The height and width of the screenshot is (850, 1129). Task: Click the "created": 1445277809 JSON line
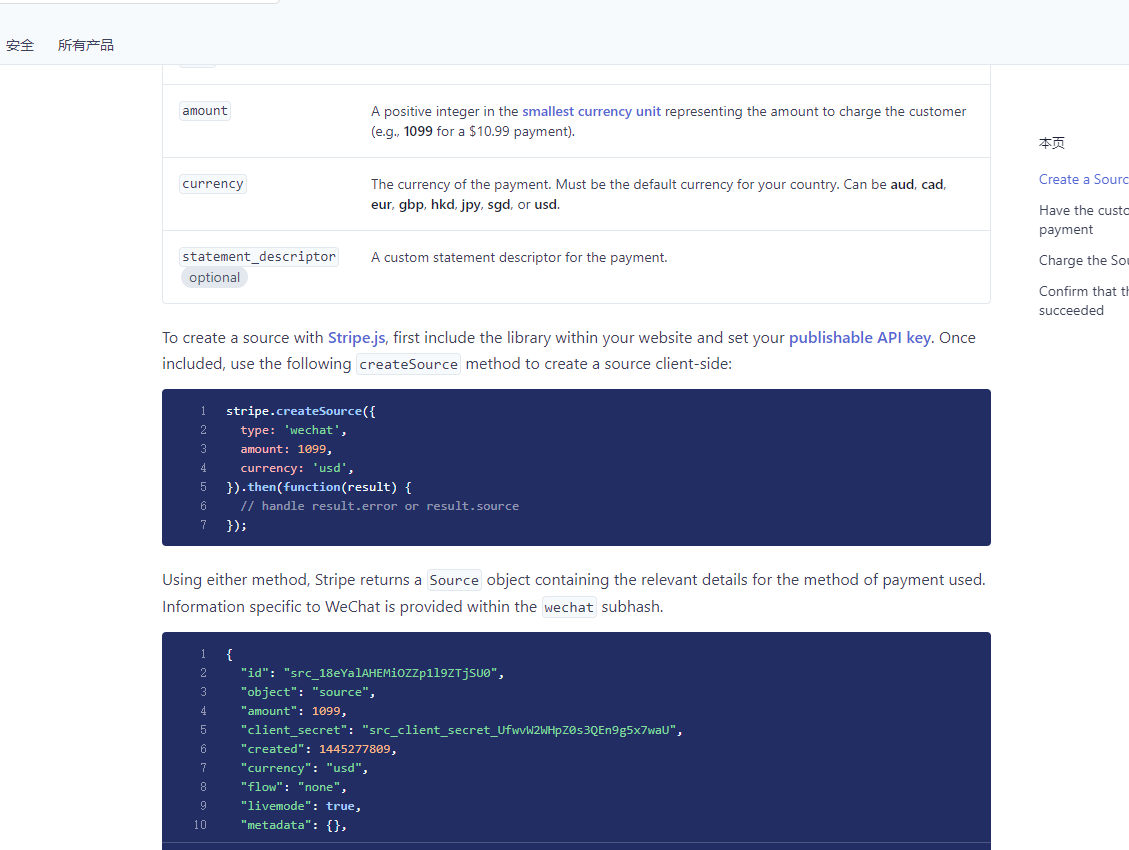pyautogui.click(x=319, y=749)
